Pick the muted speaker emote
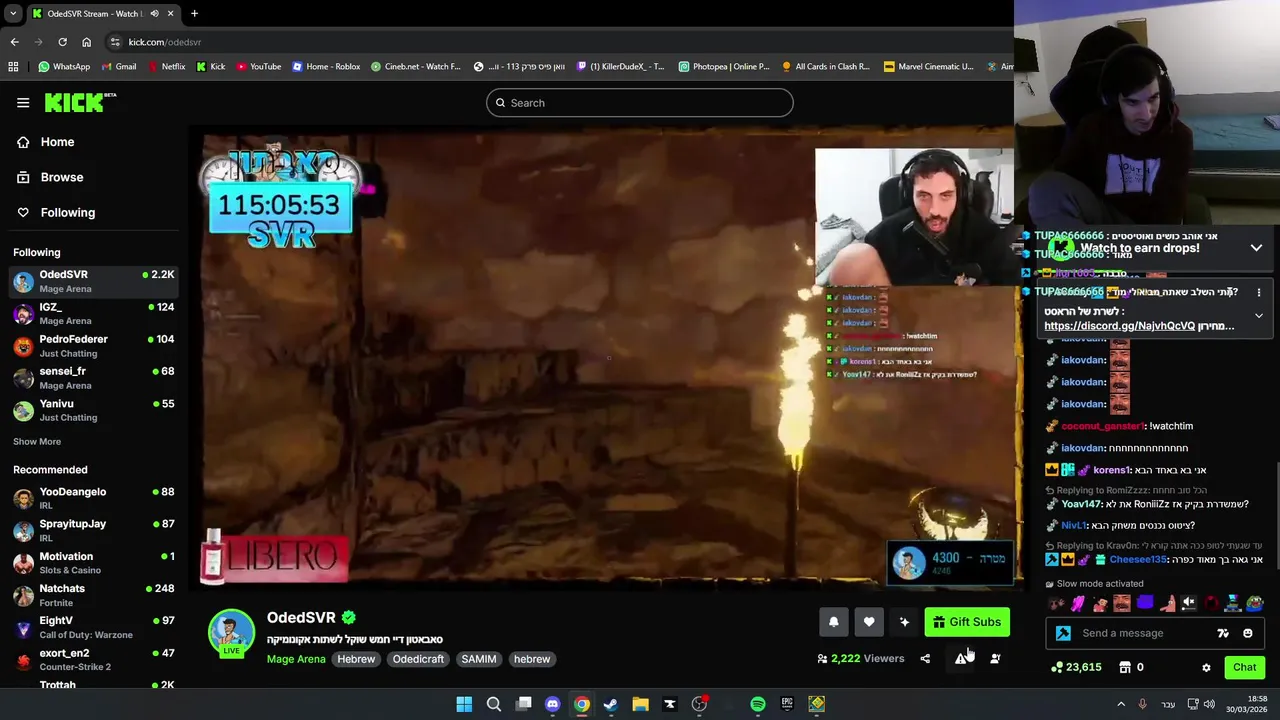The image size is (1280, 720). pyautogui.click(x=1189, y=603)
